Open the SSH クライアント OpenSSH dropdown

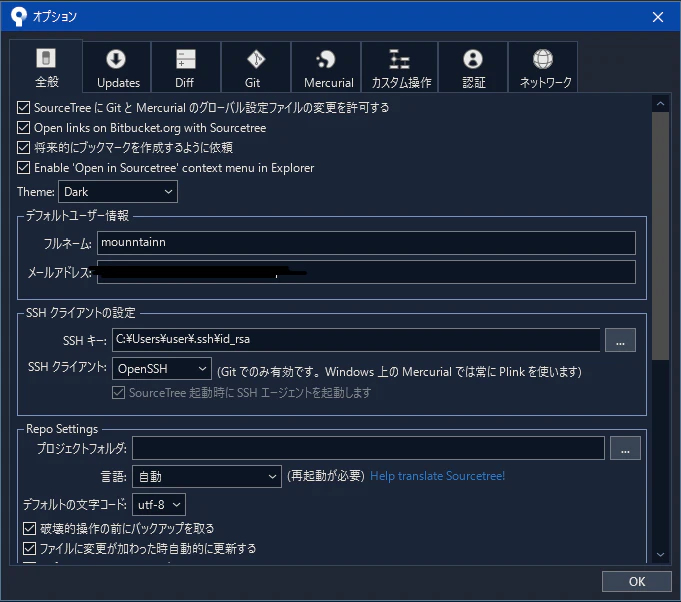(162, 369)
